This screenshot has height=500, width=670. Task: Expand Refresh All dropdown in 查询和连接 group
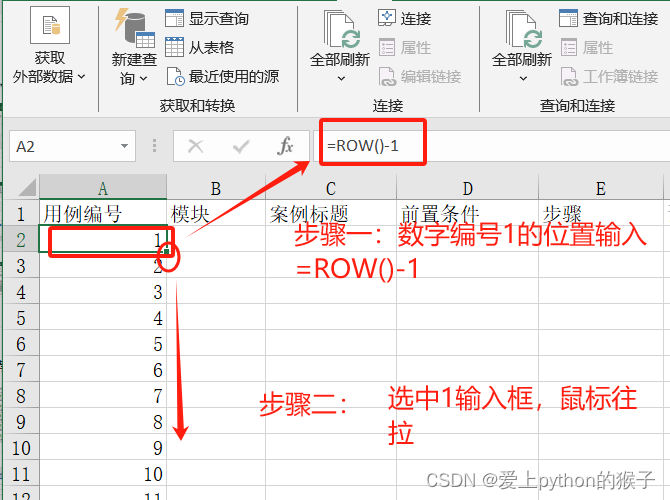523,78
